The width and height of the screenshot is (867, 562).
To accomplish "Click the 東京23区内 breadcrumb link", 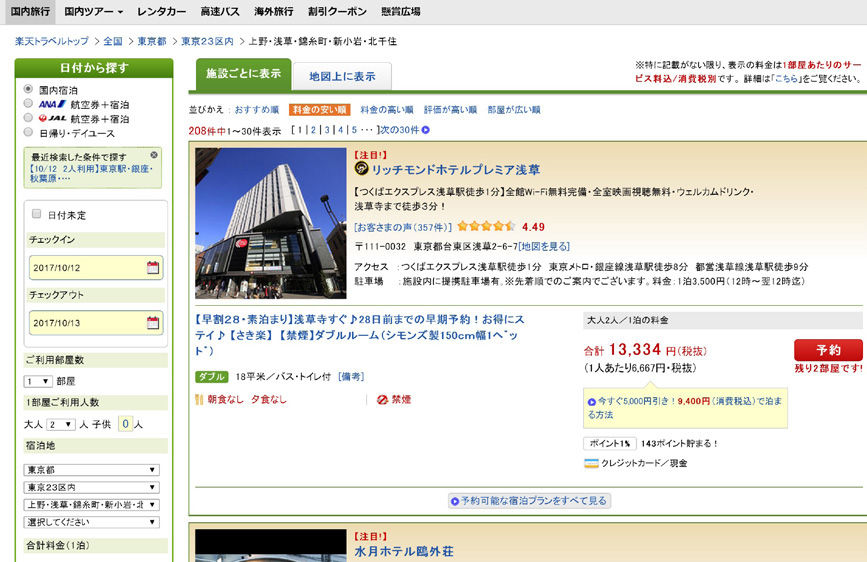I will [207, 41].
